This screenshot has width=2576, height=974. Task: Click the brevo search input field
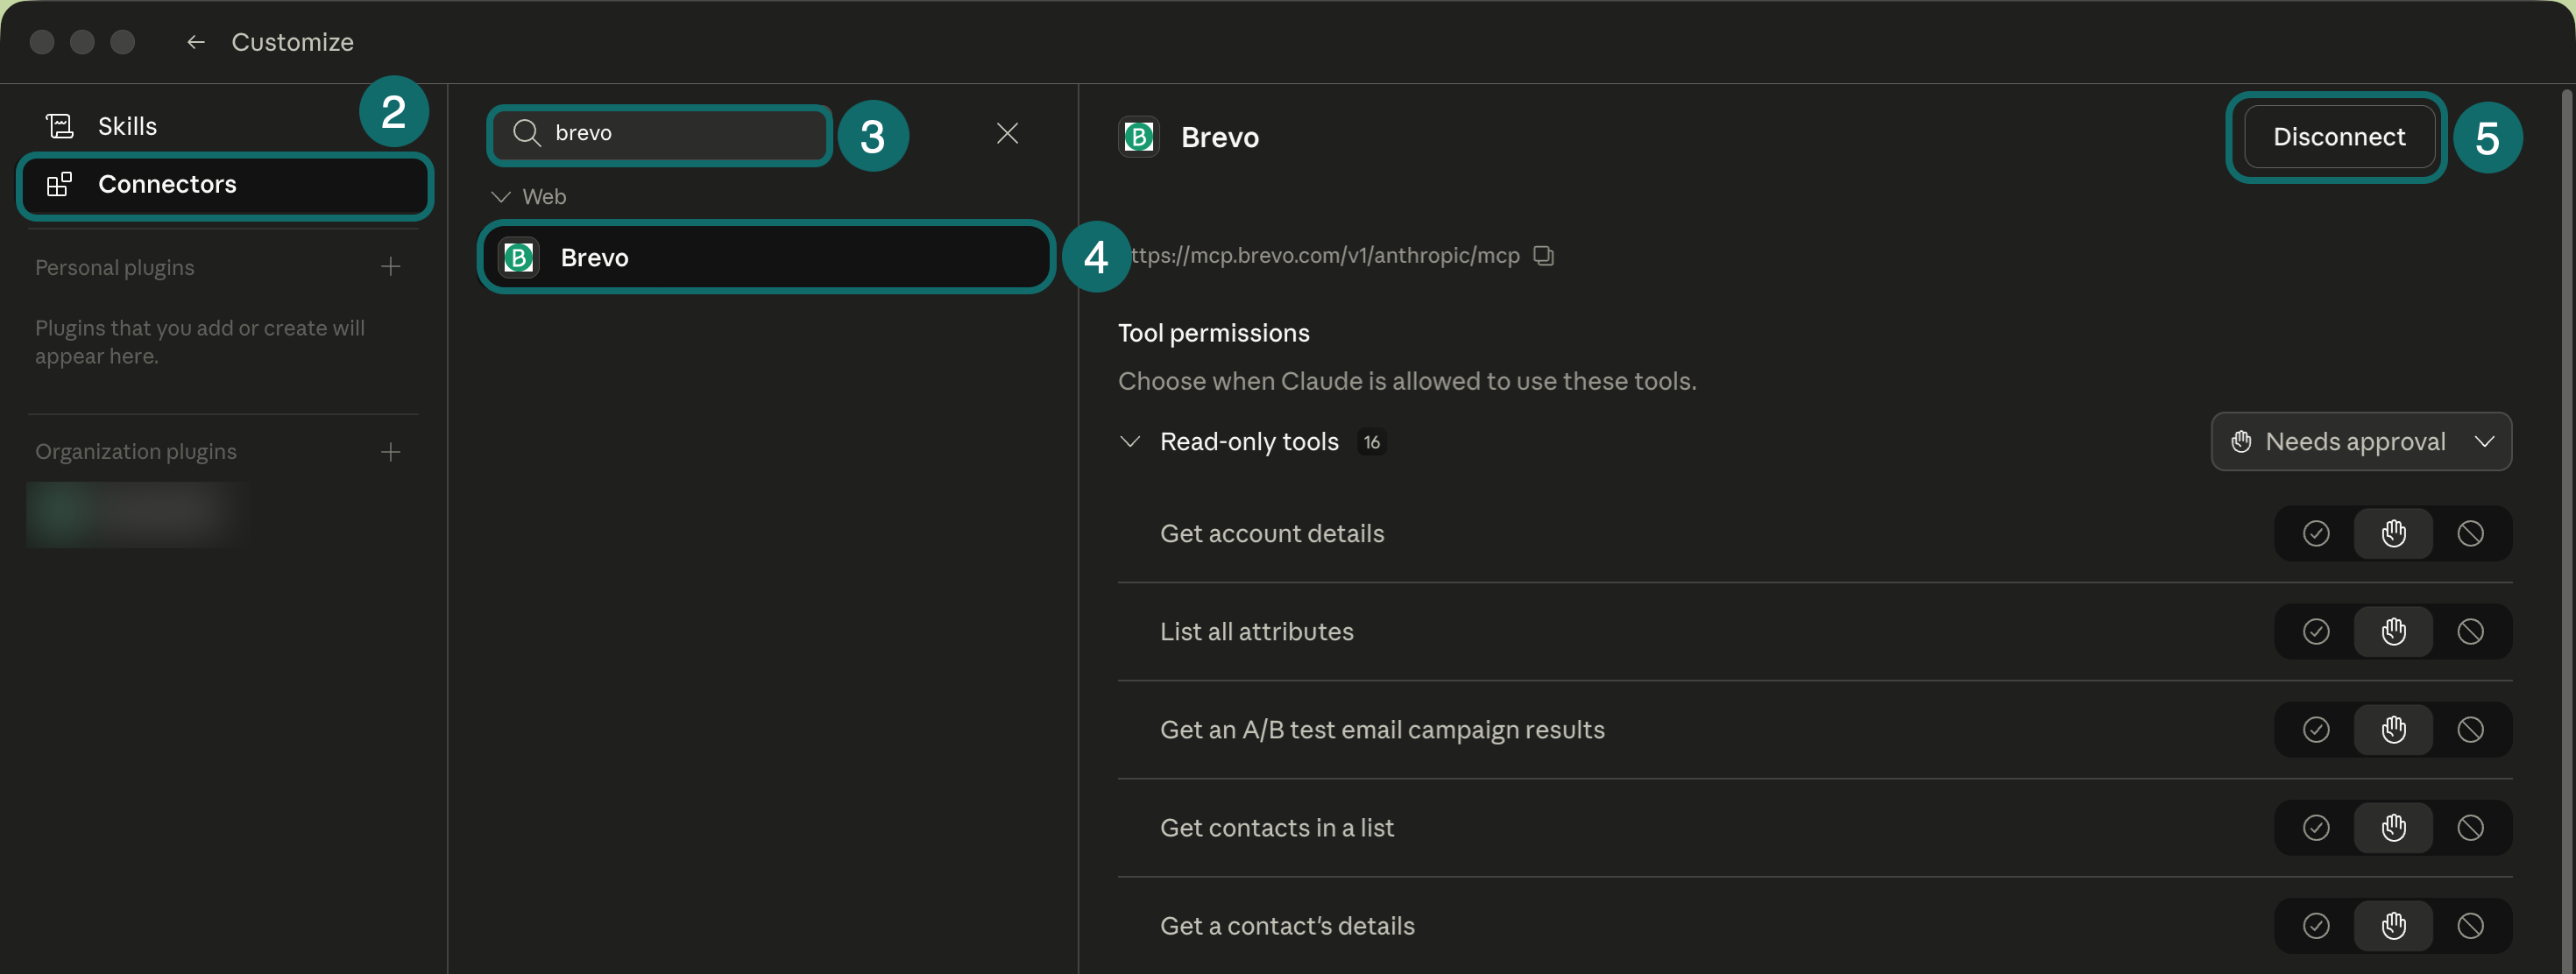pos(660,133)
